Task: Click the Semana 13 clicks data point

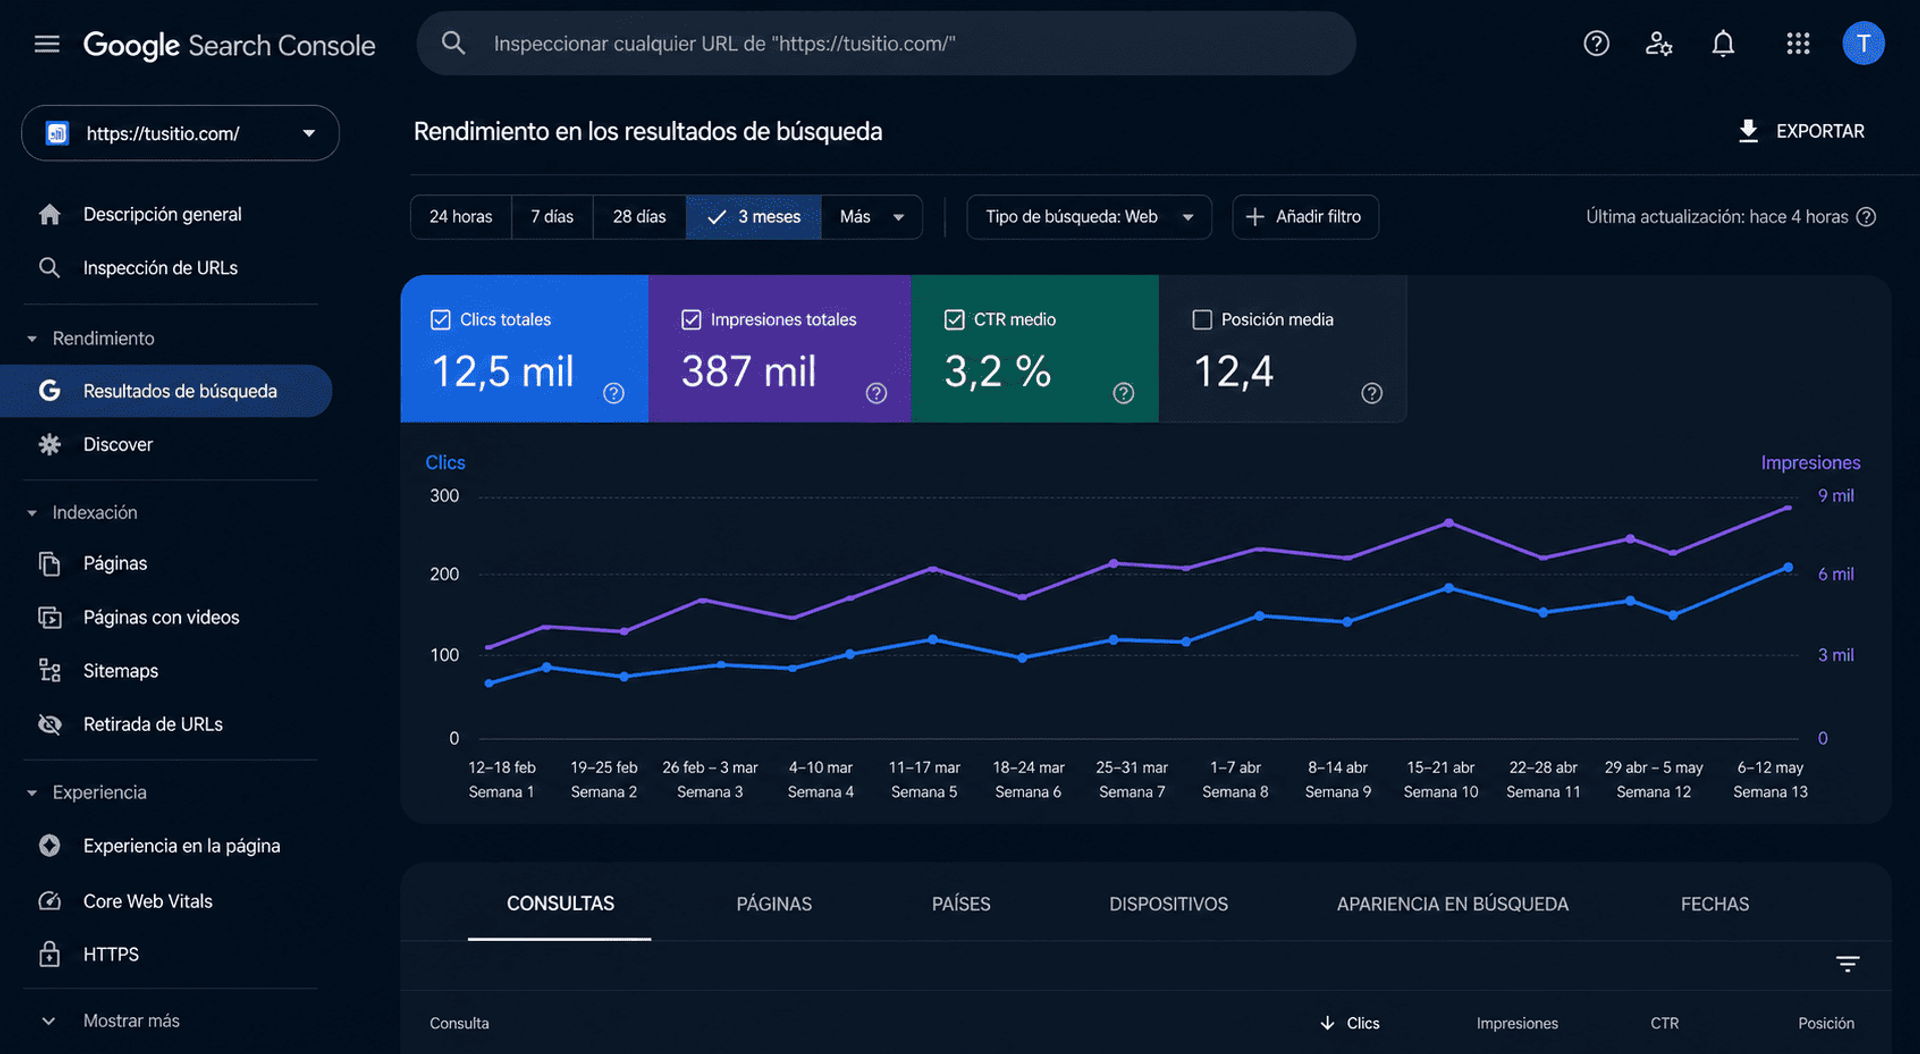Action: 1788,567
